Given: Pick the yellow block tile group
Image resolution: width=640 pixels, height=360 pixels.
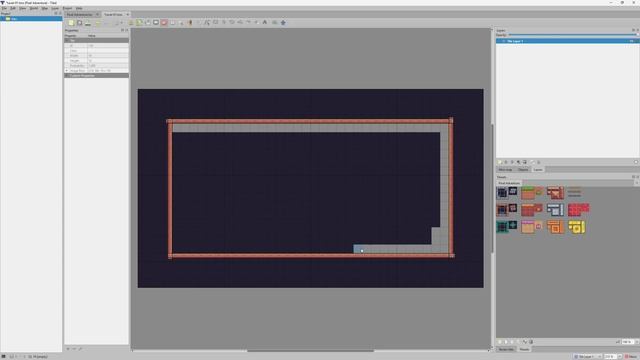Looking at the screenshot, I should 577,227.
